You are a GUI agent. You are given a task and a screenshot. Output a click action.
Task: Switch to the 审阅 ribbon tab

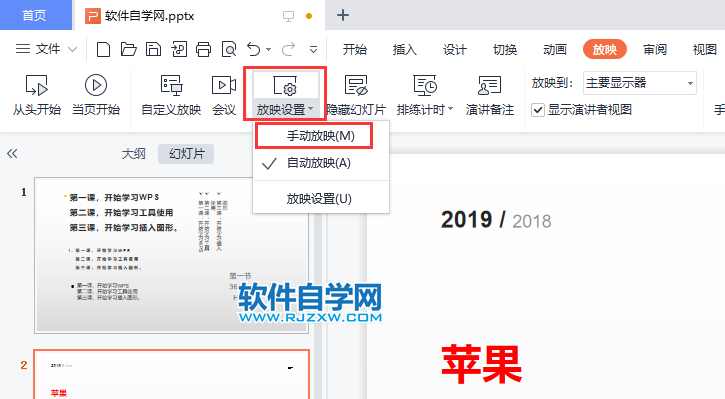[x=655, y=49]
